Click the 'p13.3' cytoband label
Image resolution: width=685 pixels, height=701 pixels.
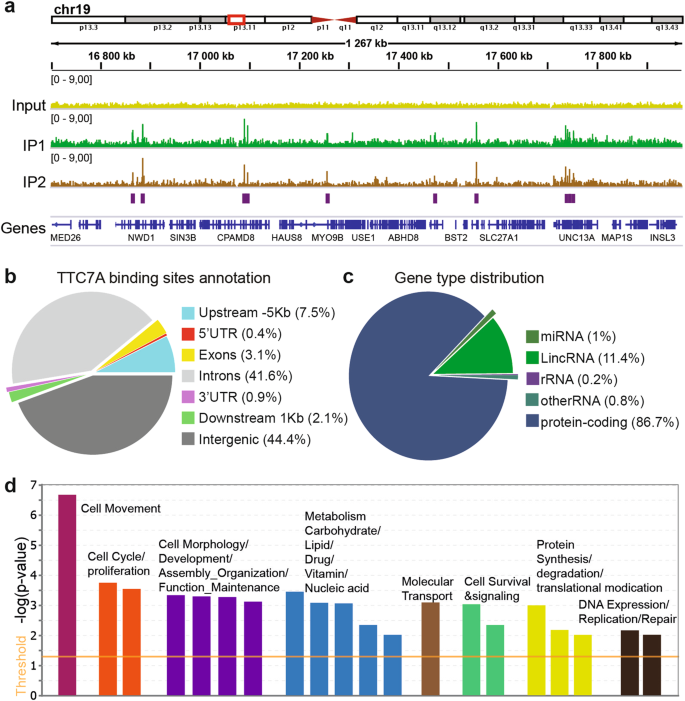click(89, 28)
